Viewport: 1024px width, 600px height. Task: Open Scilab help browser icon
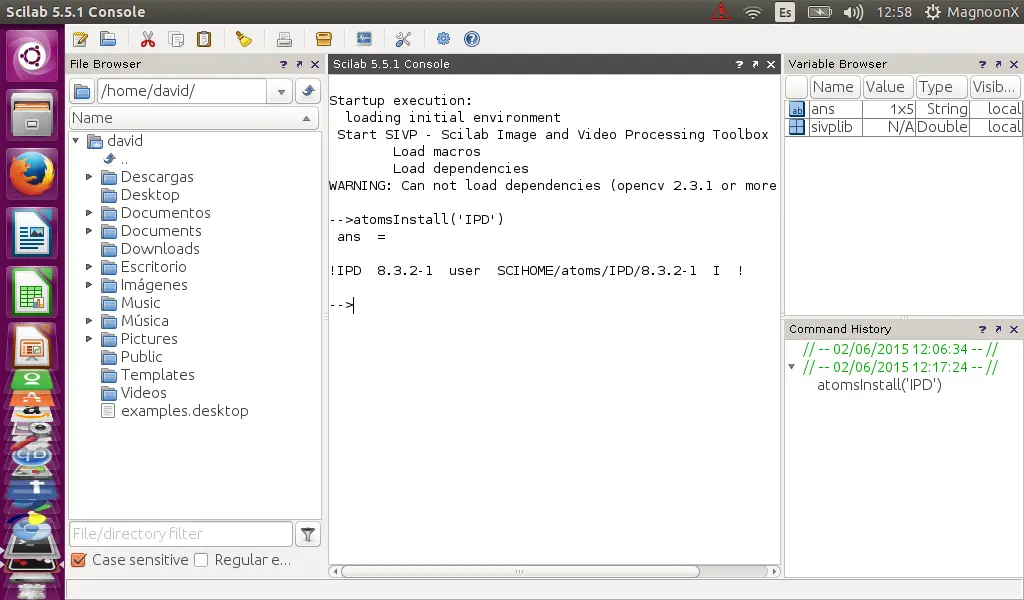click(x=472, y=39)
